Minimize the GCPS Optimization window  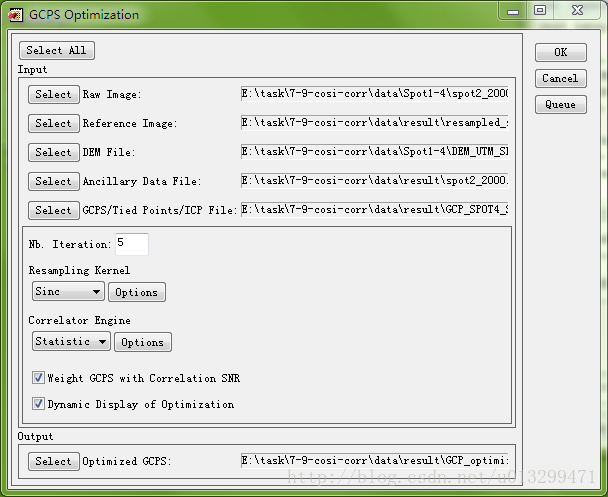513,11
